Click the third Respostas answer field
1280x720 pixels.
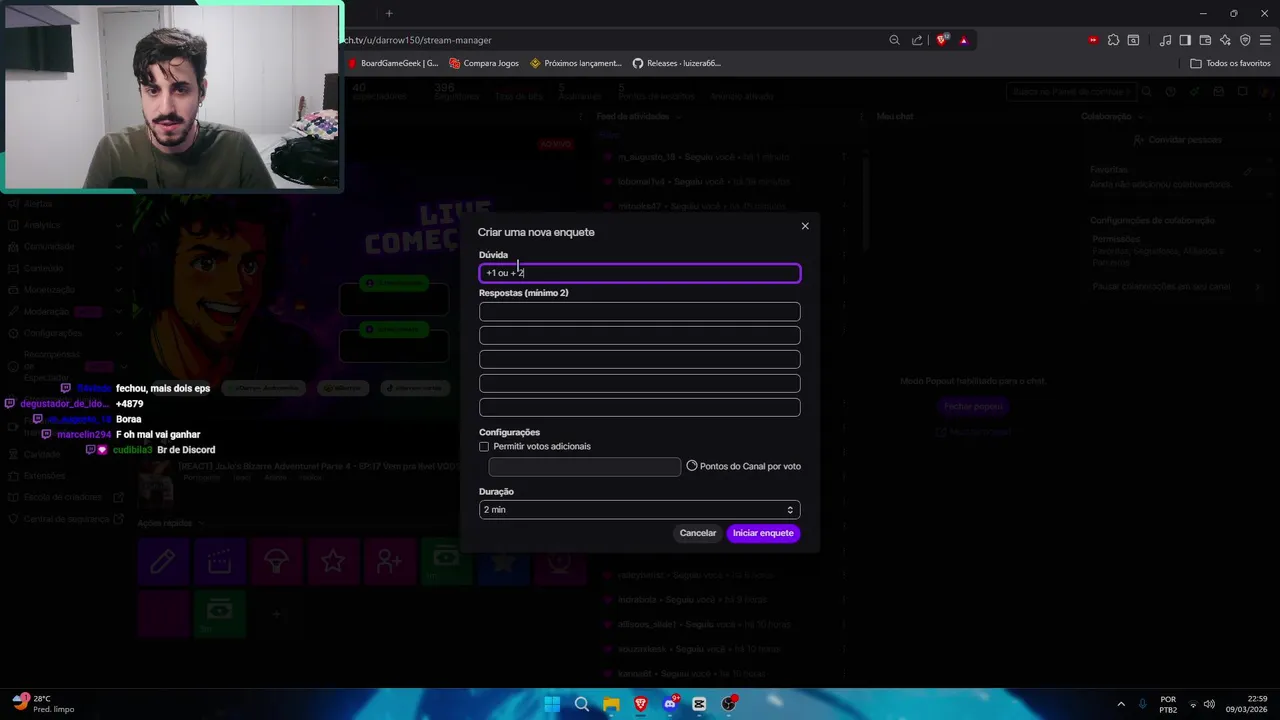[x=640, y=360]
